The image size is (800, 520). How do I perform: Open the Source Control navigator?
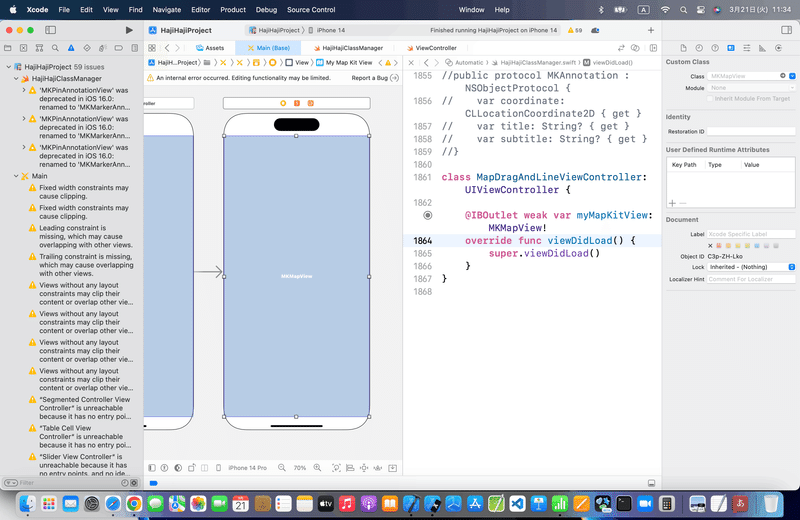[x=23, y=48]
